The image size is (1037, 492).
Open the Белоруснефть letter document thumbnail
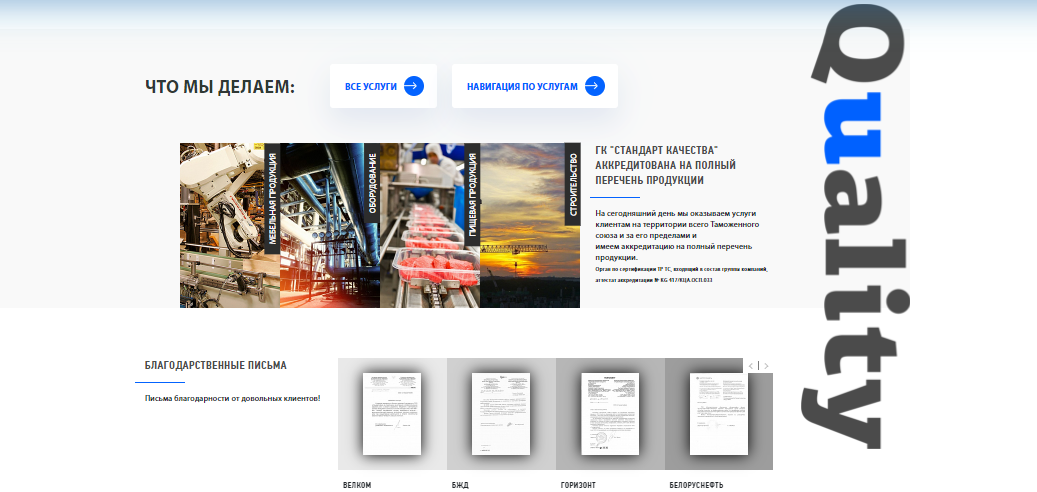718,414
